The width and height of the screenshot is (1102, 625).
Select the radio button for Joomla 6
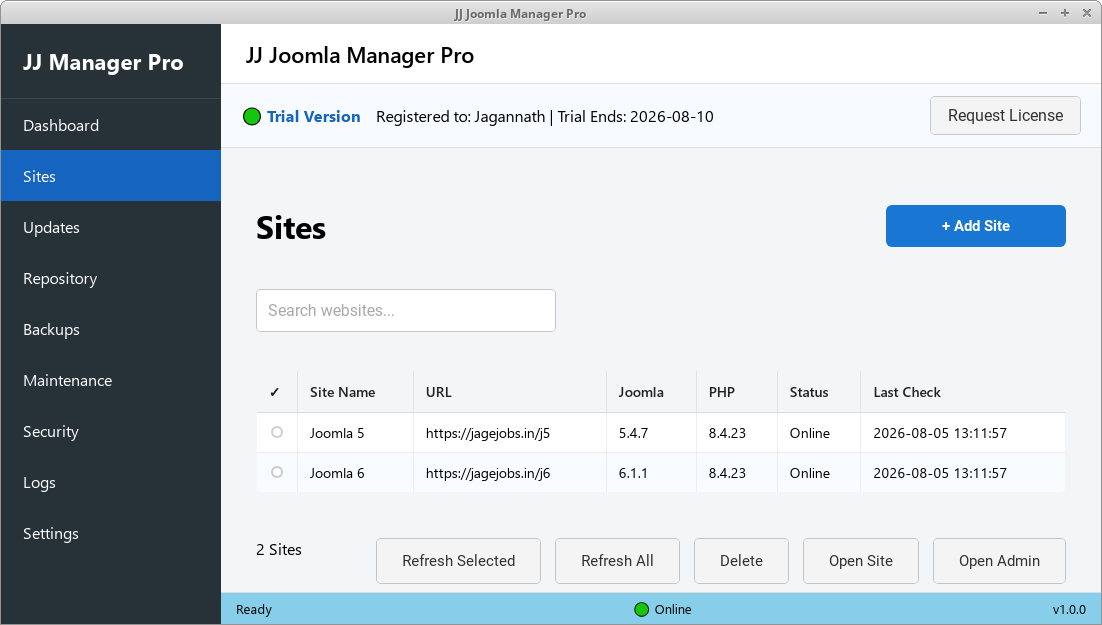(277, 472)
